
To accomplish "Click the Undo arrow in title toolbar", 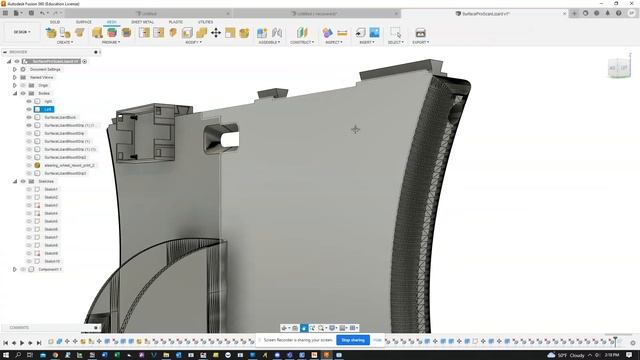I will click(42, 13).
